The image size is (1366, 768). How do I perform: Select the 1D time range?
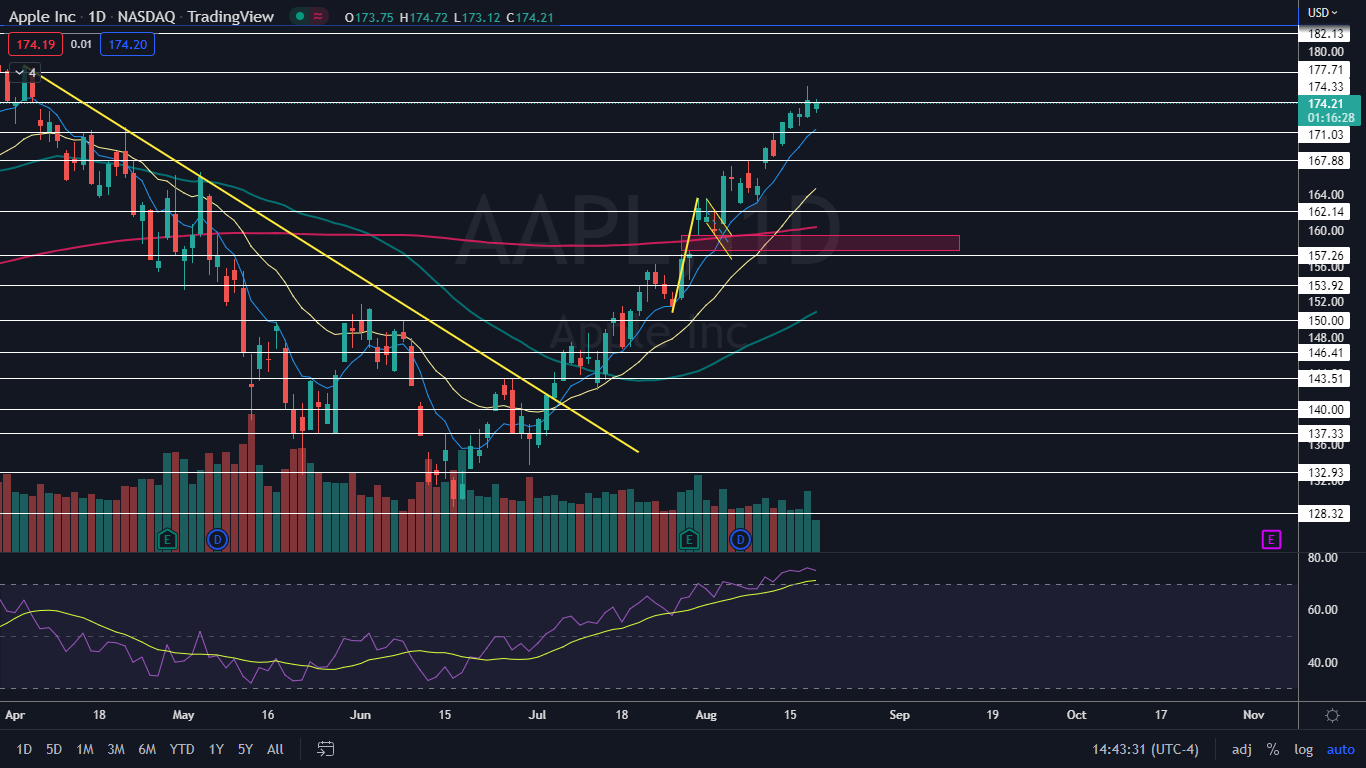click(x=24, y=748)
